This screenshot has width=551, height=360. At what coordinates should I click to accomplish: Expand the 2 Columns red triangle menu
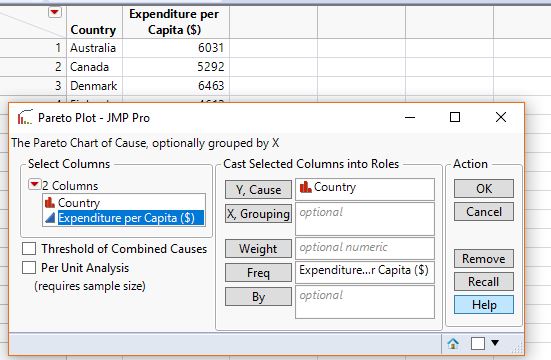34,184
